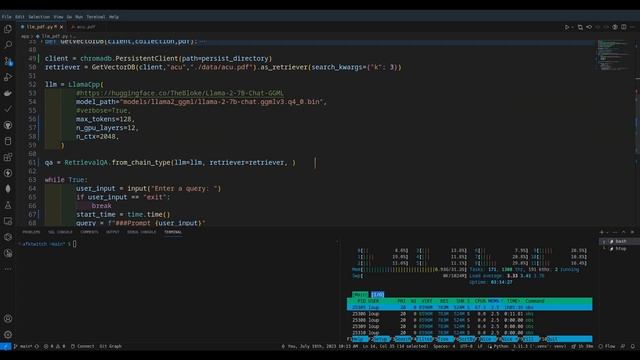Open the Explorer view in activity bar
640x360 pixels.
click(x=8, y=29)
